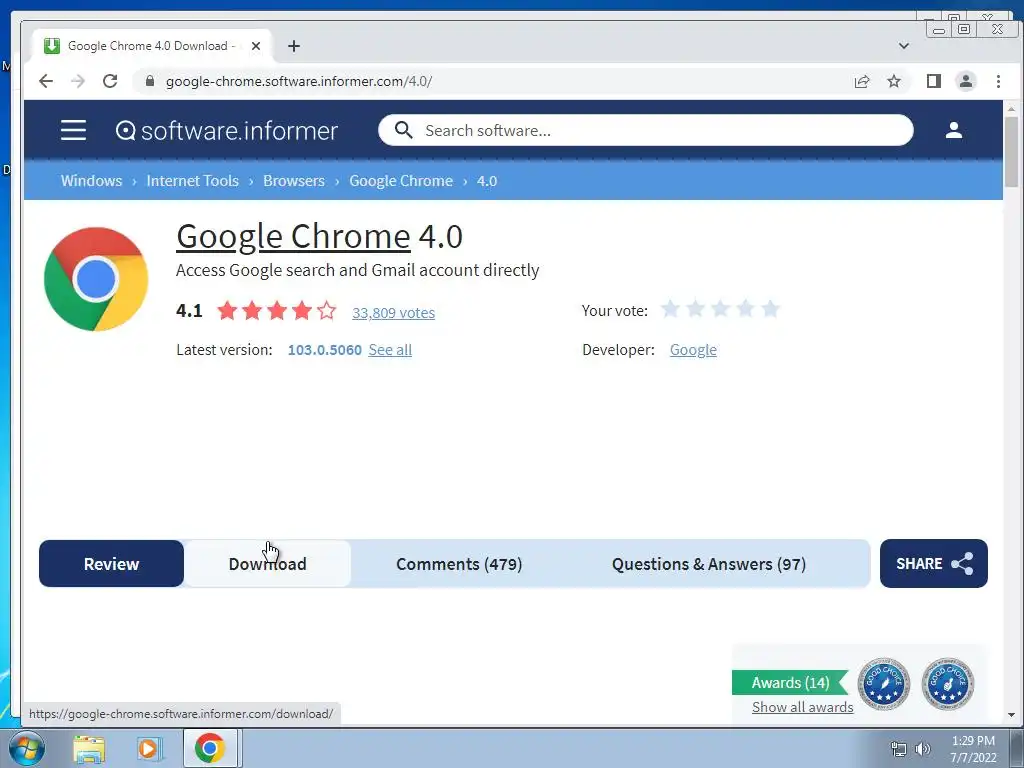View site lock security information

pos(150,81)
